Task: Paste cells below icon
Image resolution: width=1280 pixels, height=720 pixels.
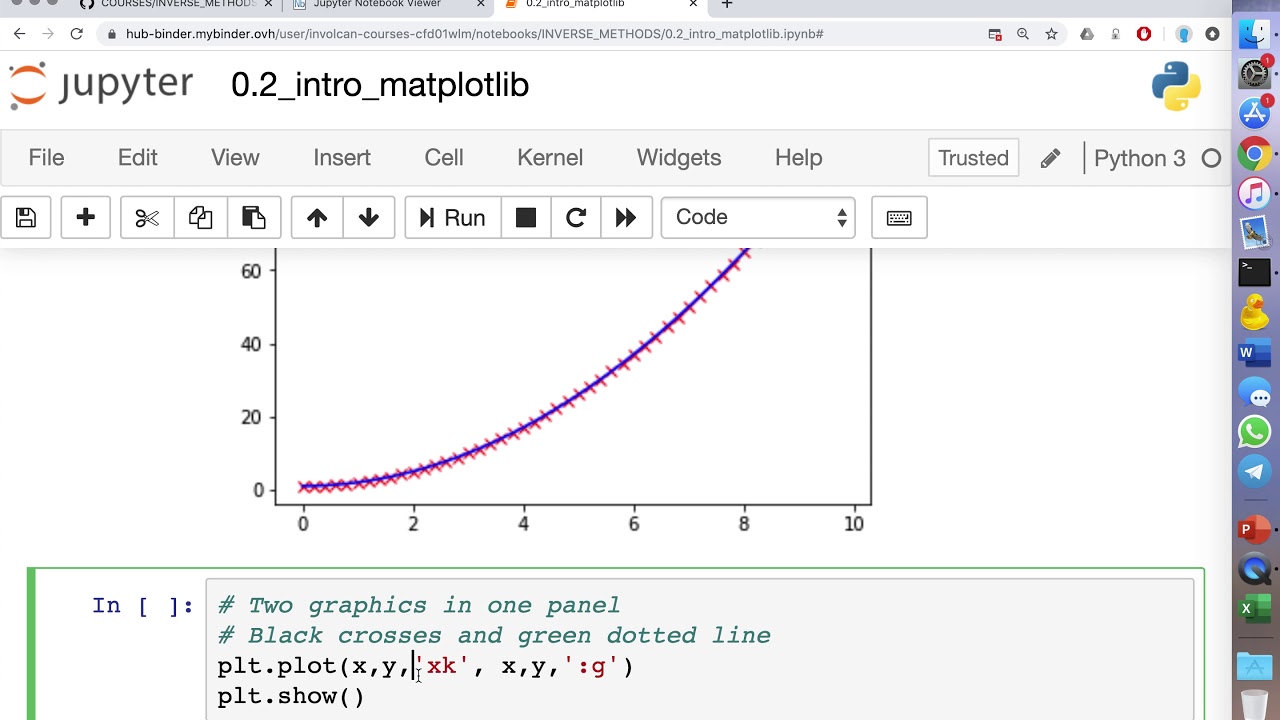Action: (254, 218)
